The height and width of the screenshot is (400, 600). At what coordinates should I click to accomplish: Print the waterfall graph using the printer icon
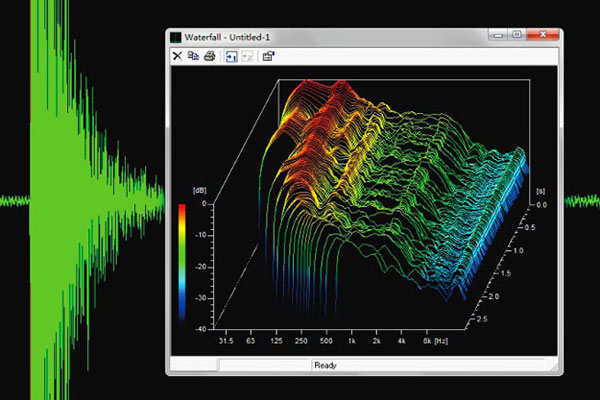pyautogui.click(x=209, y=57)
